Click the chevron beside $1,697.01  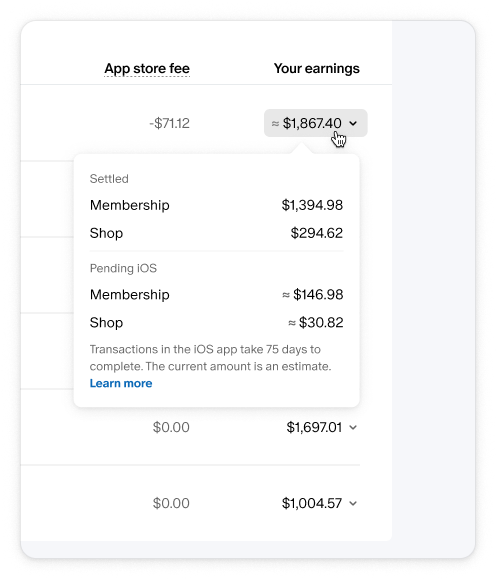pos(353,428)
